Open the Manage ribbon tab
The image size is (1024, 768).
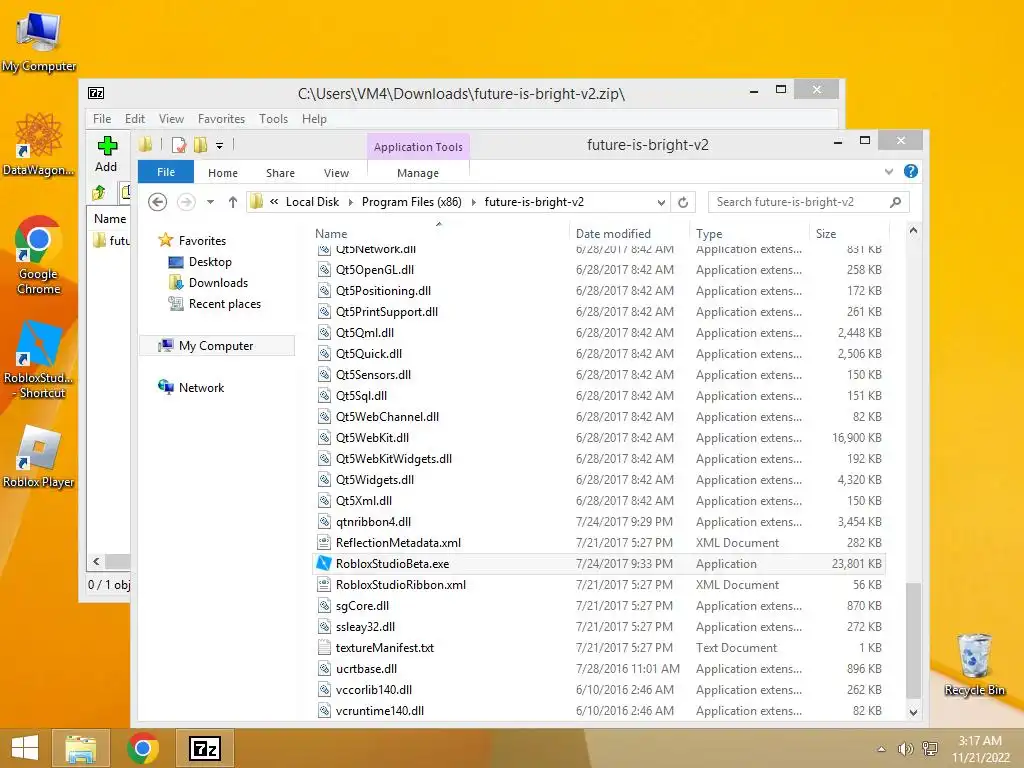[418, 173]
